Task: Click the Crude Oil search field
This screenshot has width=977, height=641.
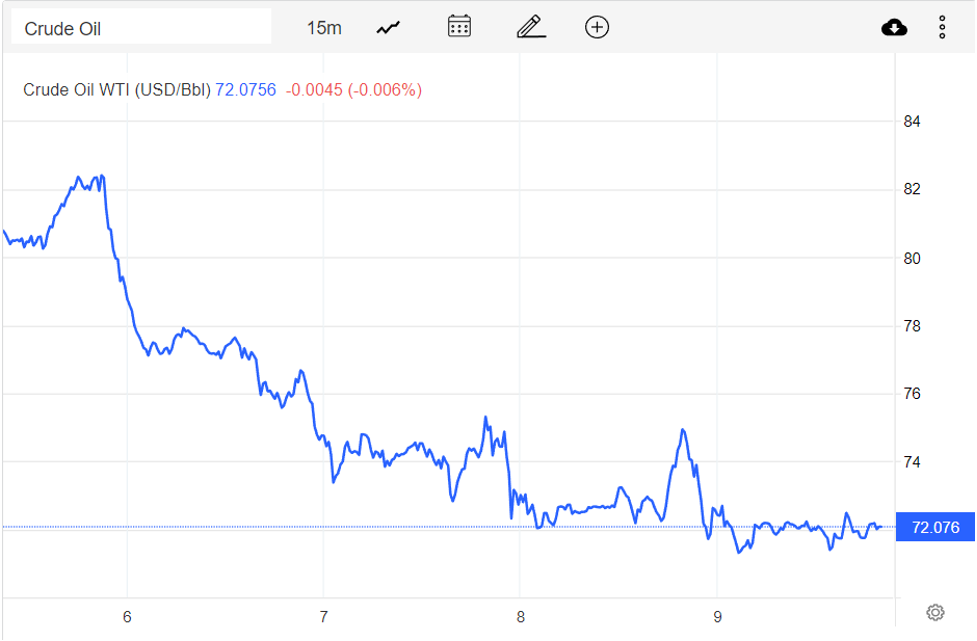Action: click(x=140, y=28)
